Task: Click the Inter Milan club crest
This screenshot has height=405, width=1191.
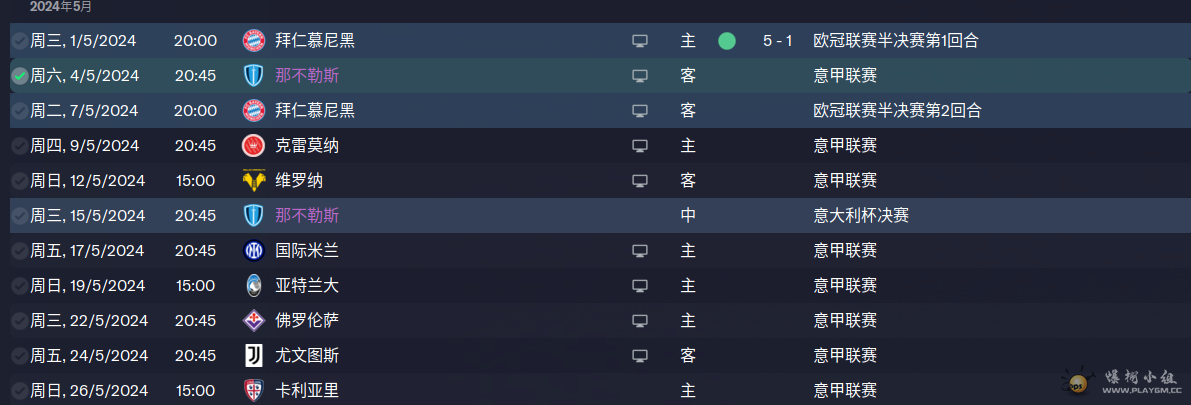Action: tap(253, 251)
